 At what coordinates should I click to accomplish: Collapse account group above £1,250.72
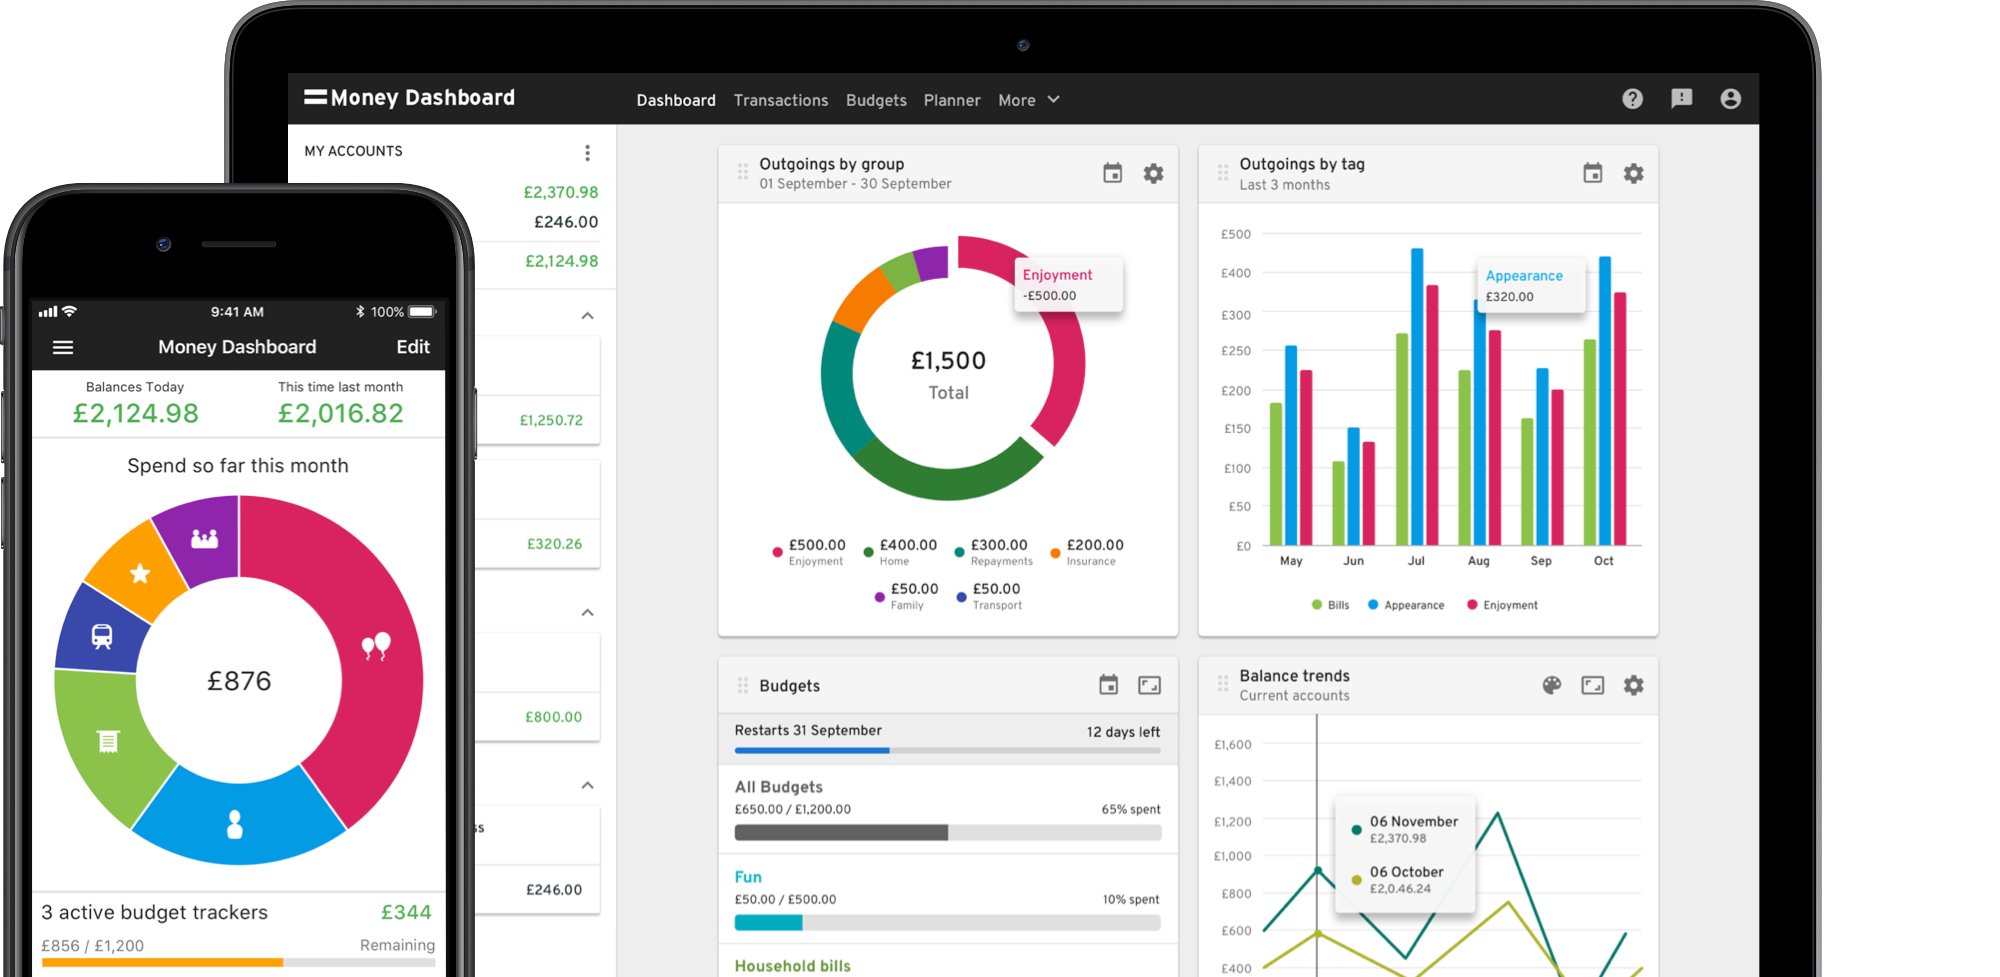pyautogui.click(x=587, y=316)
